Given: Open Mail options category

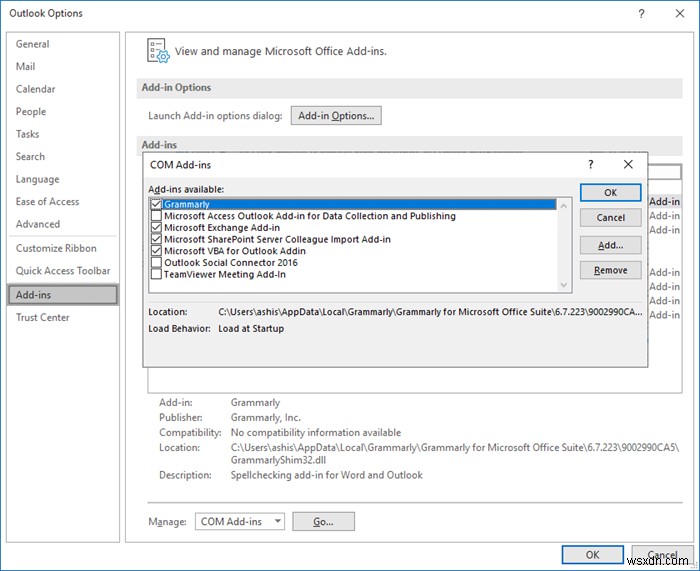Looking at the screenshot, I should tap(25, 67).
